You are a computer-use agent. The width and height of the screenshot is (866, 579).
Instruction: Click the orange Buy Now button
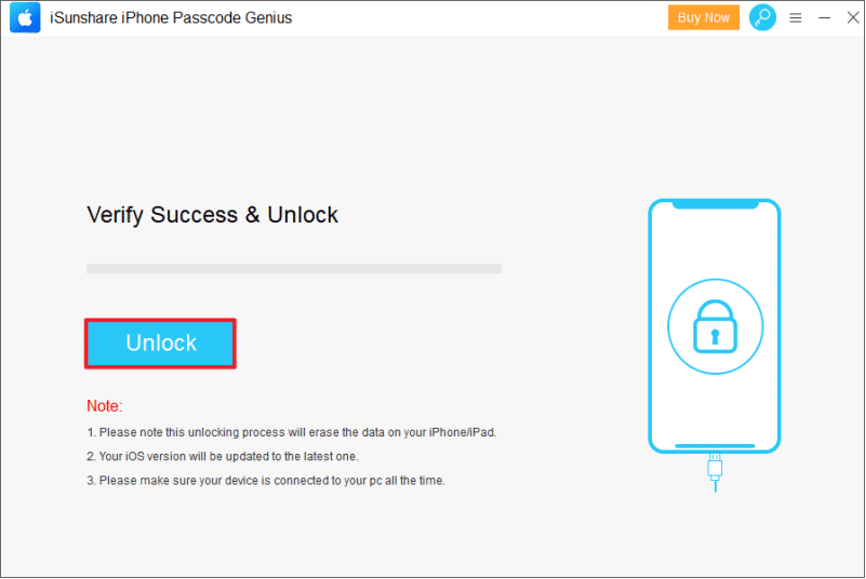[703, 17]
